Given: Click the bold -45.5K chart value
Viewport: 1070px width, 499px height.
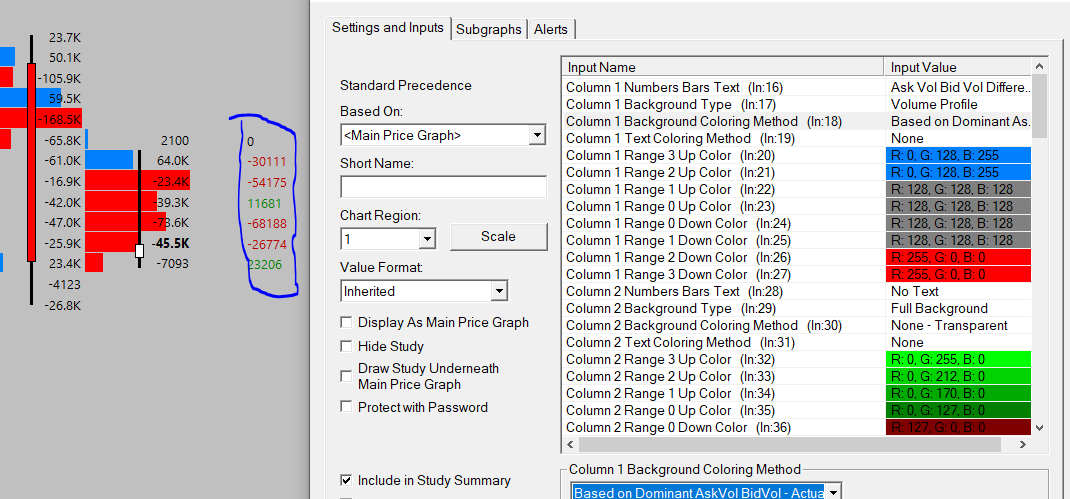Looking at the screenshot, I should [x=171, y=244].
